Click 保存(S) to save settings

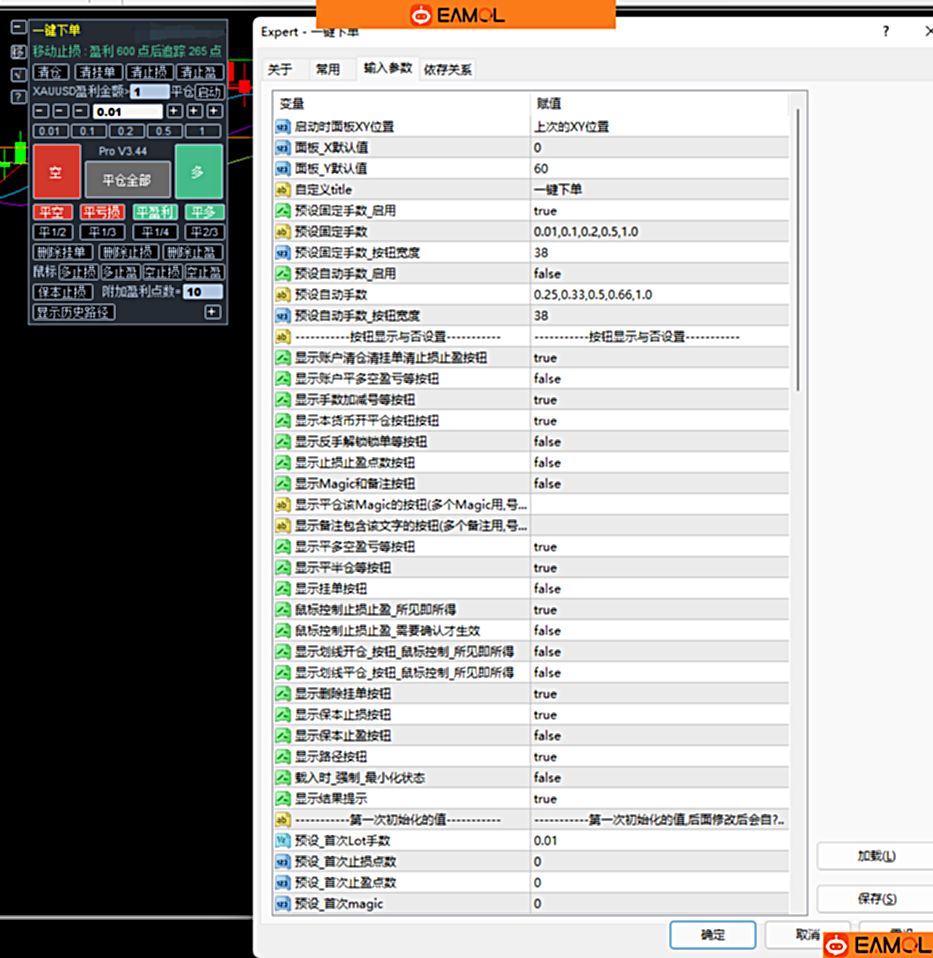click(x=876, y=899)
